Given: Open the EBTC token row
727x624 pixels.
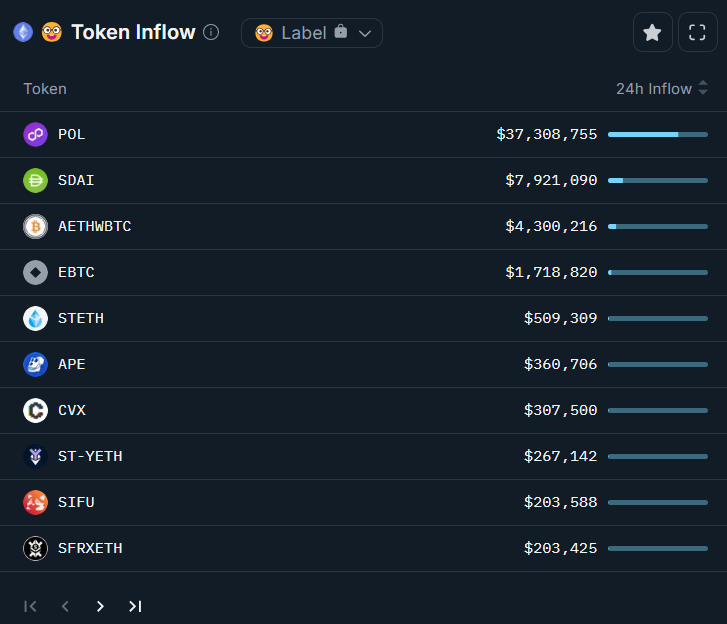Looking at the screenshot, I should (x=76, y=272).
